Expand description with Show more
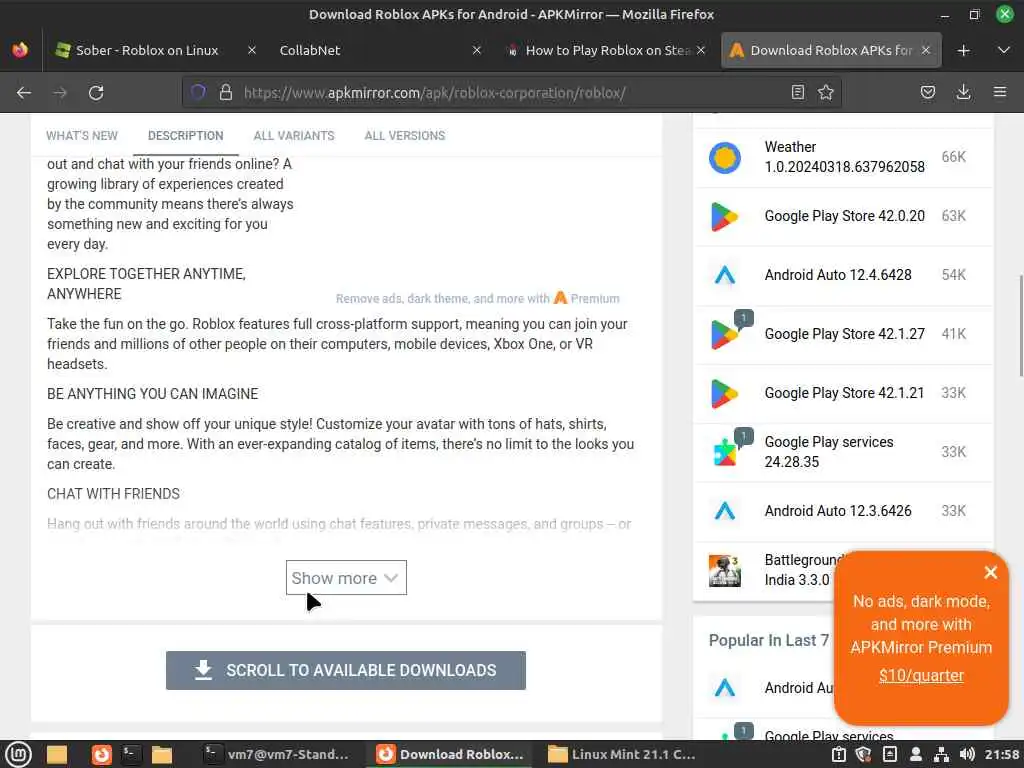The height and width of the screenshot is (768, 1024). [x=346, y=578]
